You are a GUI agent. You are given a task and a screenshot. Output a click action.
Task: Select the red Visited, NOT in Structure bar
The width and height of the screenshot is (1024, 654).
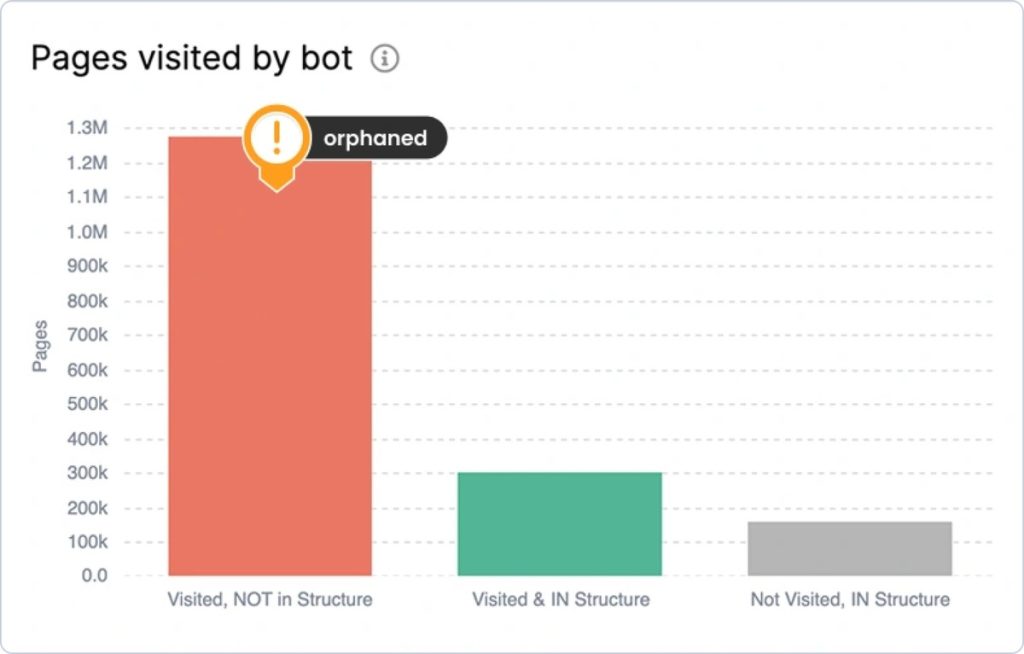point(270,380)
